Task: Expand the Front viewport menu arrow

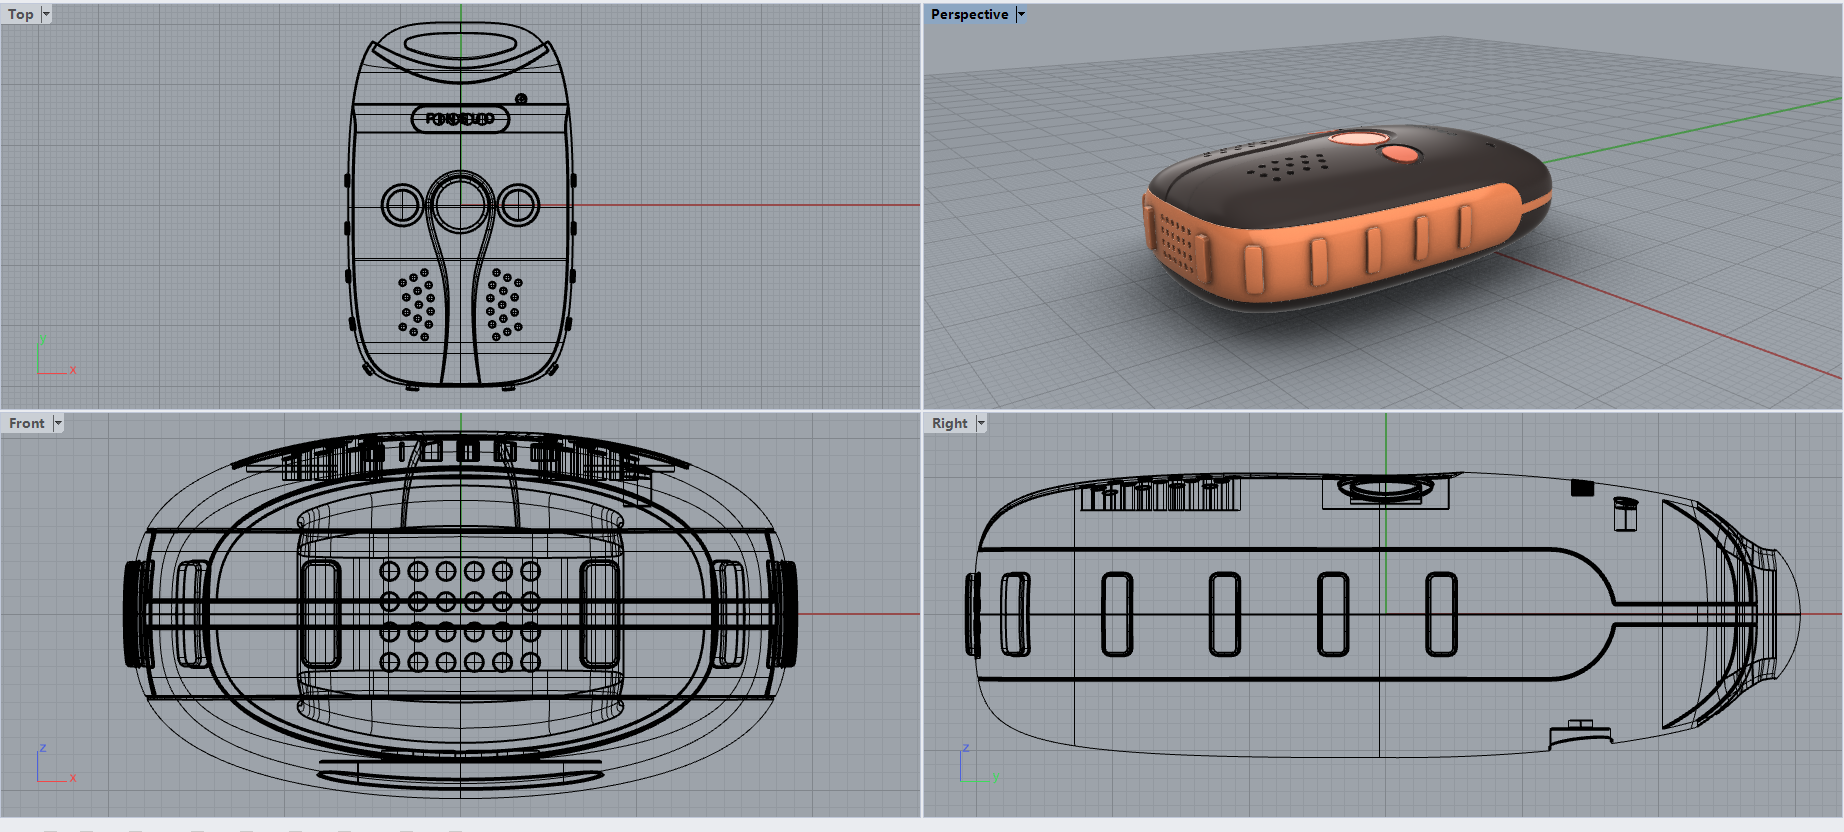Action: coord(58,423)
